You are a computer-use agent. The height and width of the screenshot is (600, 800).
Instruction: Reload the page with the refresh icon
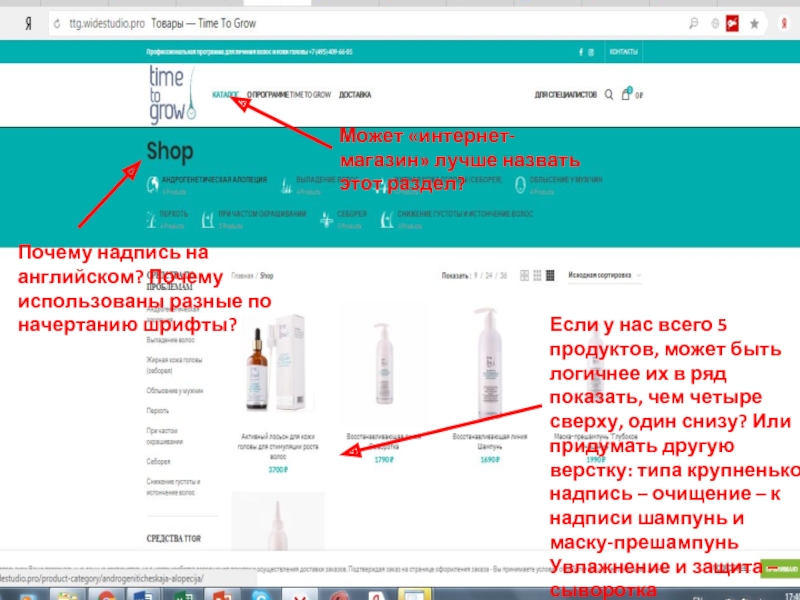57,24
